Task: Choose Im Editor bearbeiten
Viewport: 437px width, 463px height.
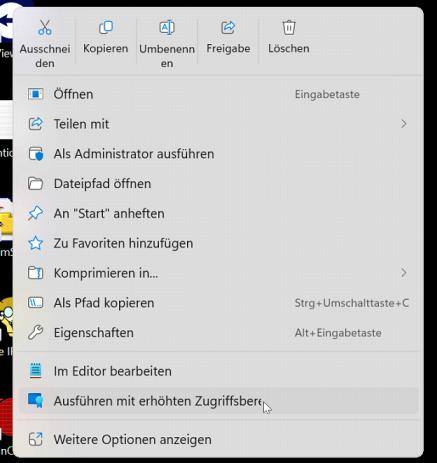Action: coord(218,371)
